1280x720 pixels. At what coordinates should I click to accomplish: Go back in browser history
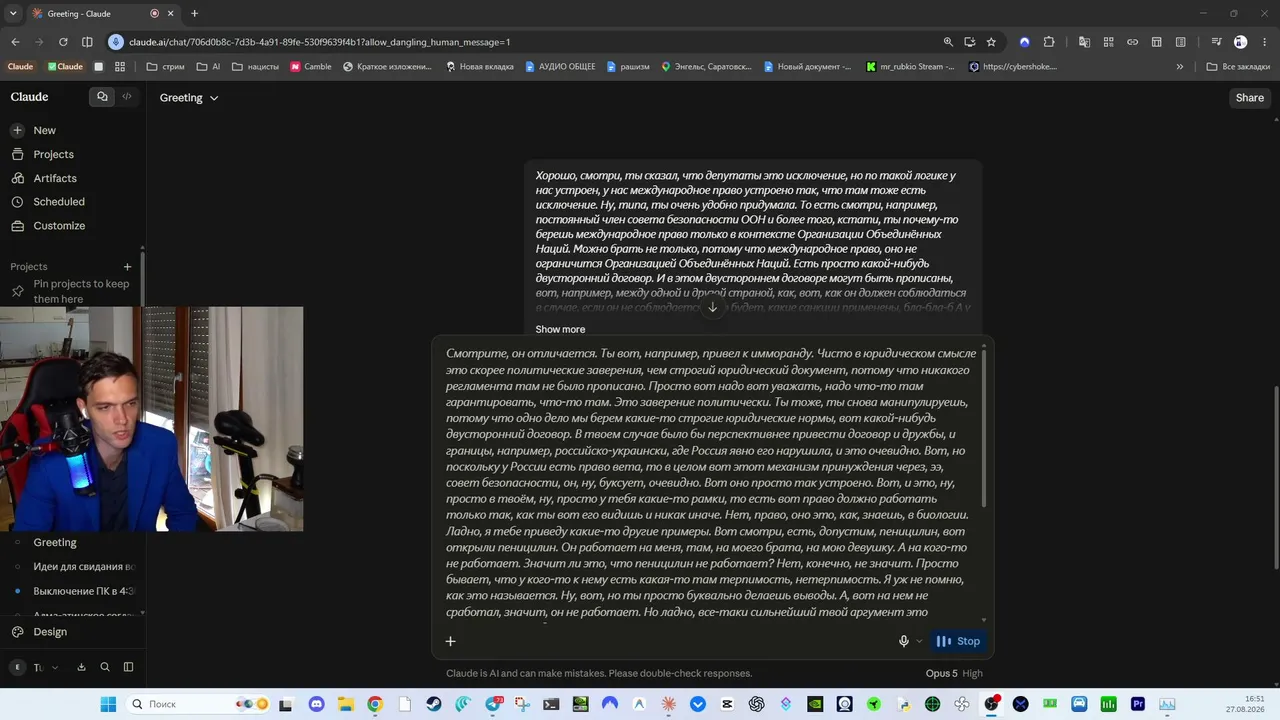pyautogui.click(x=15, y=42)
